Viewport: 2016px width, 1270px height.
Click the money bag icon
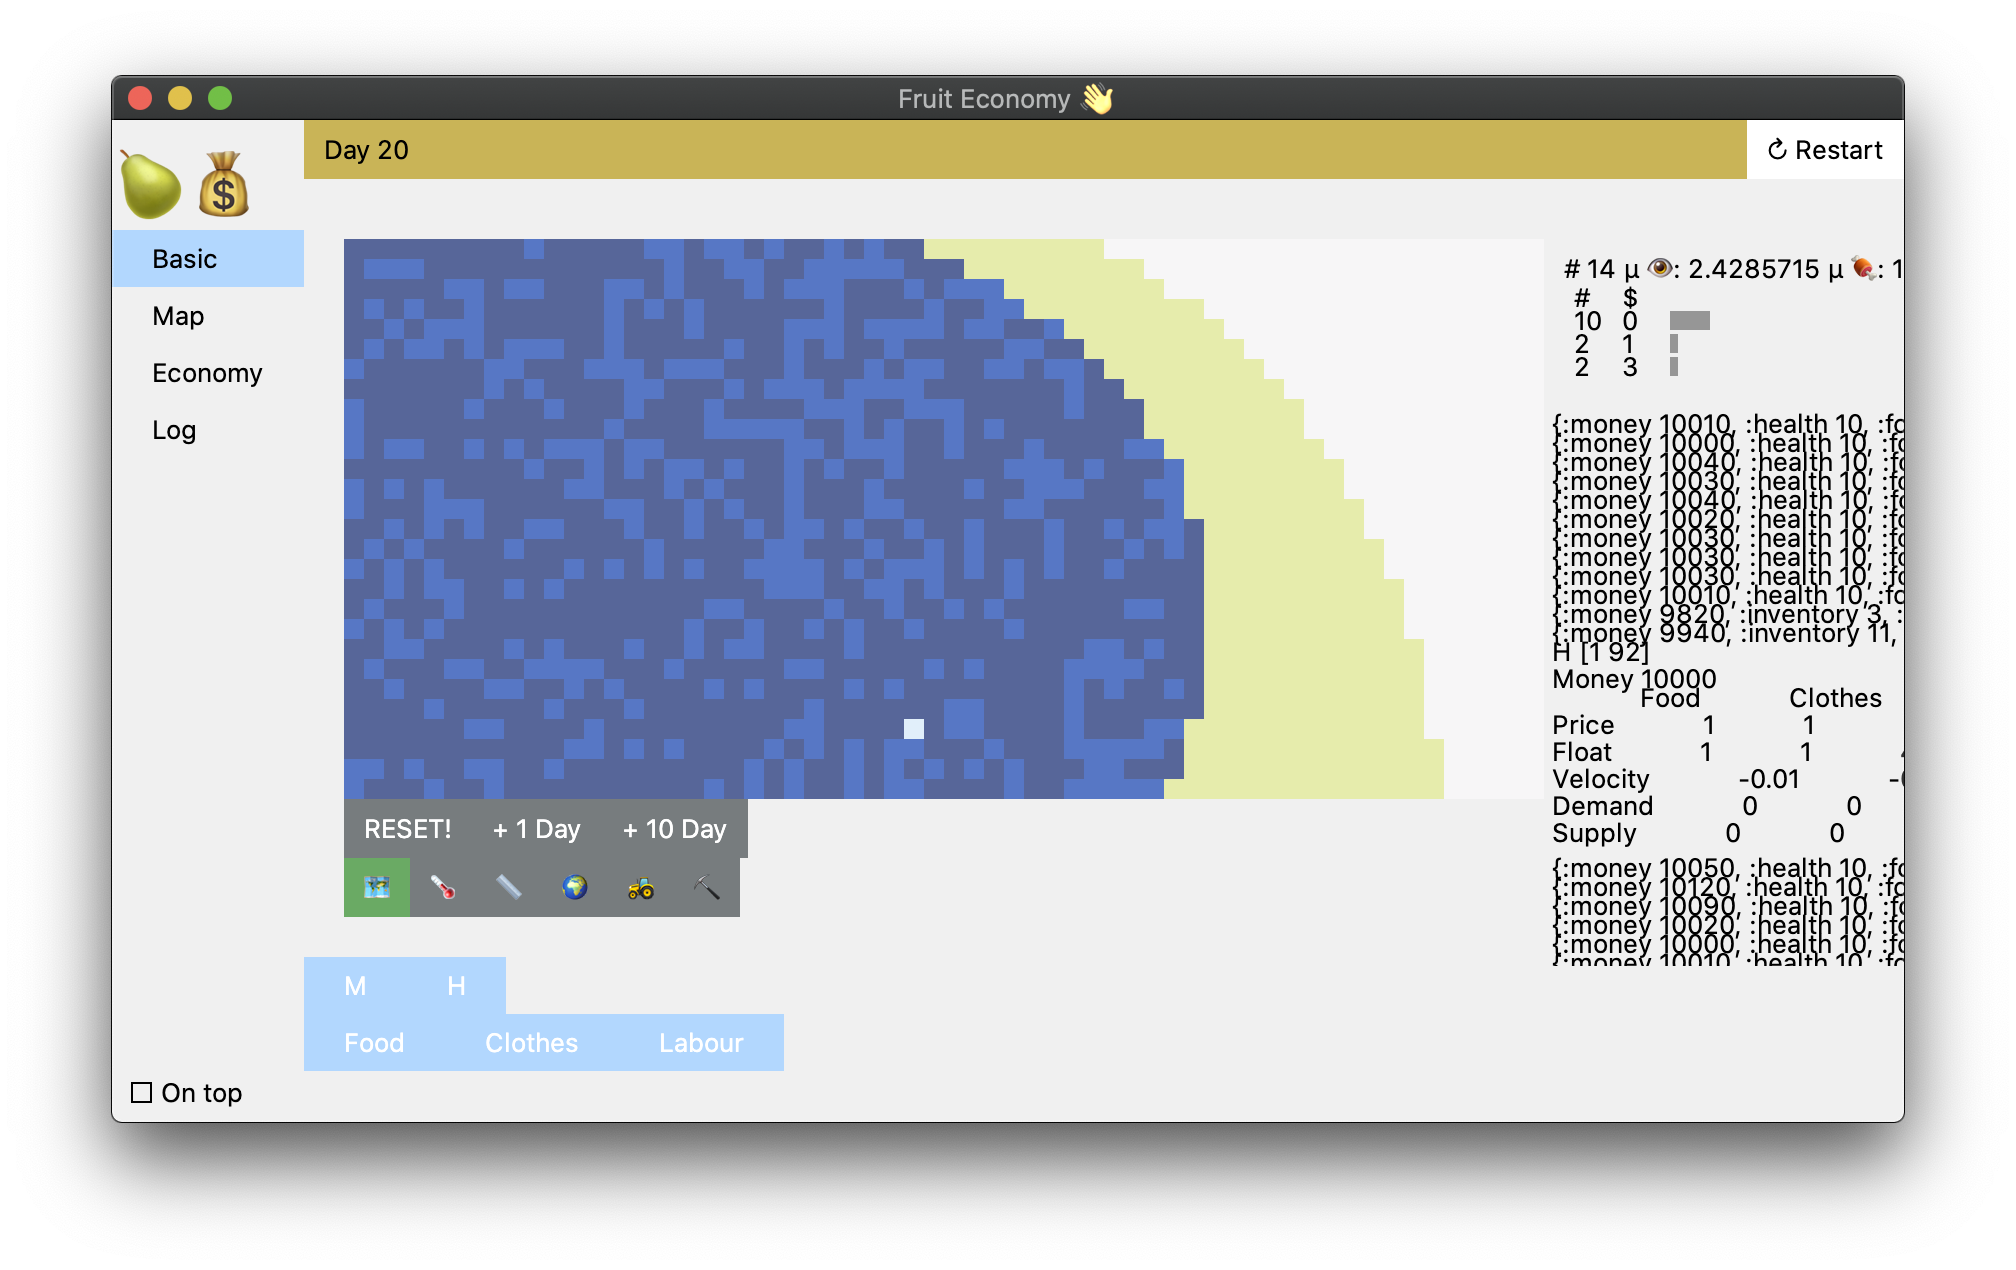pos(222,183)
